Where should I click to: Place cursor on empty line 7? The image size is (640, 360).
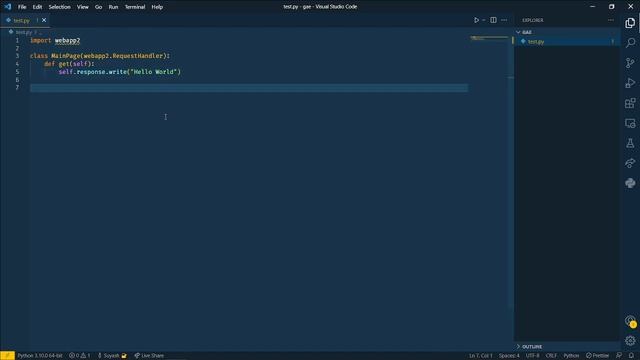pyautogui.click(x=249, y=88)
